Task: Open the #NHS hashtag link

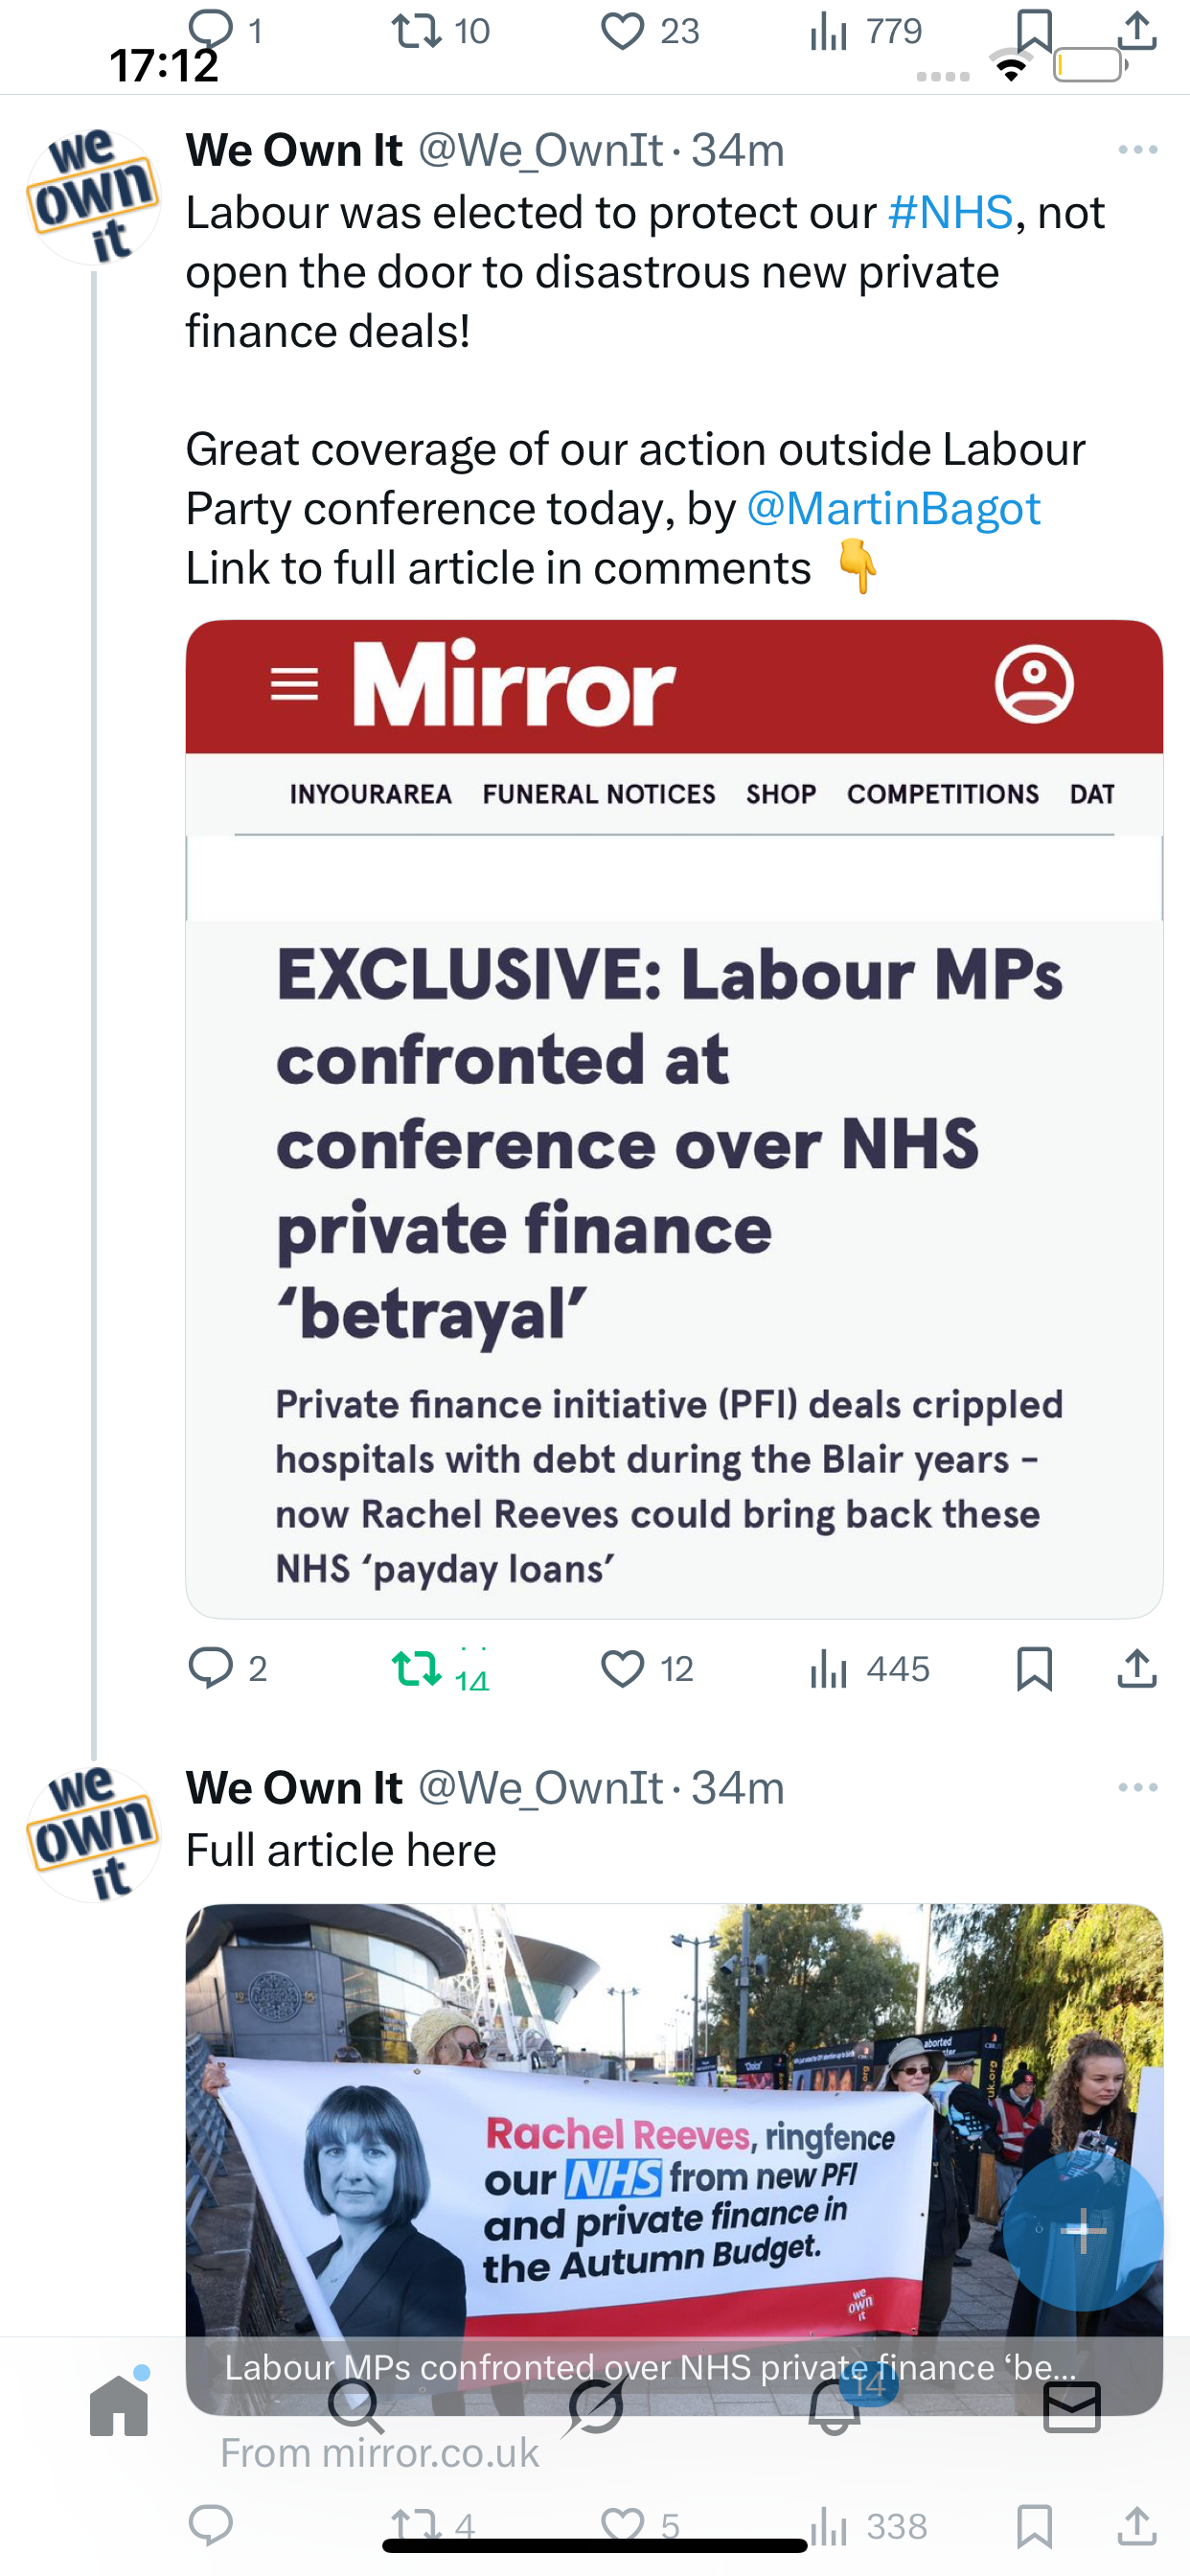Action: [950, 213]
